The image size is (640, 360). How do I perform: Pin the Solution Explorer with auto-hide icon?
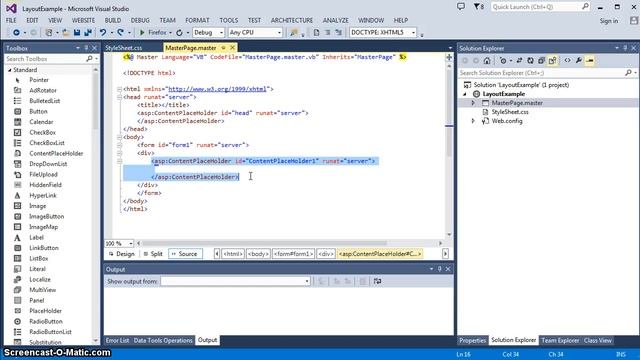point(625,48)
